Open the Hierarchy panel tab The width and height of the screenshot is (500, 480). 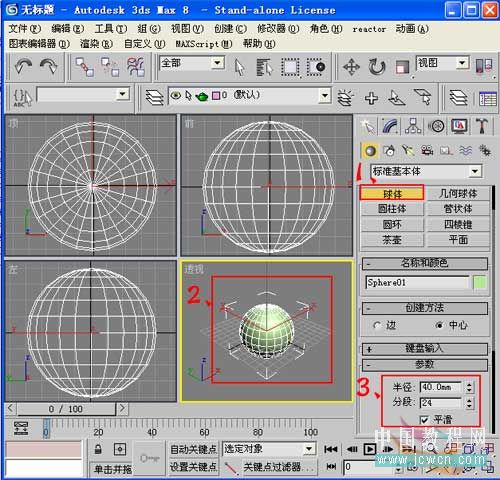[413, 126]
